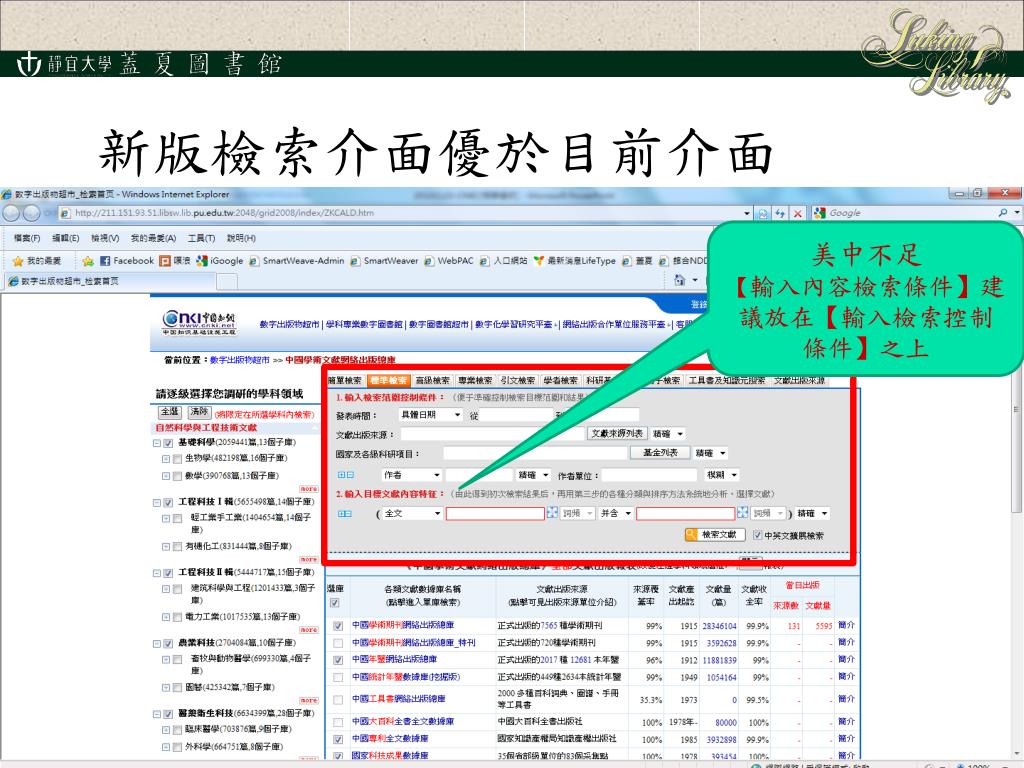Image resolution: width=1024 pixels, height=768 pixels.
Task: Click the compatibility view icon near address bar
Action: click(x=761, y=214)
